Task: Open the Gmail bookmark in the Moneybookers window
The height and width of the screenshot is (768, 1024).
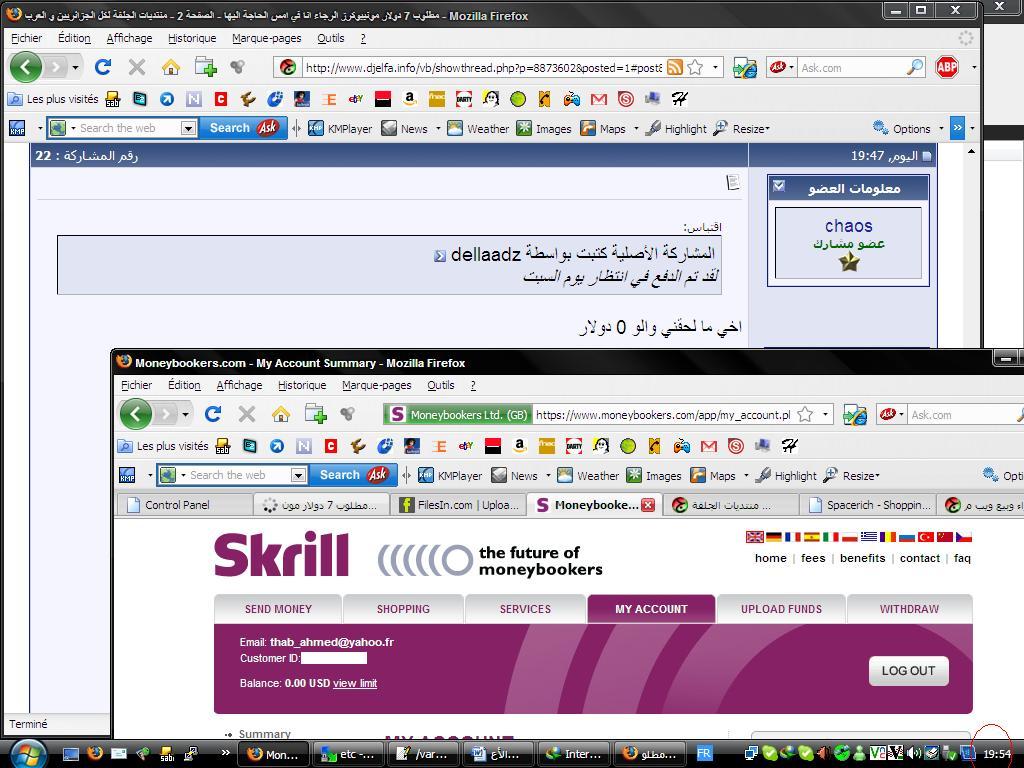Action: 709,446
